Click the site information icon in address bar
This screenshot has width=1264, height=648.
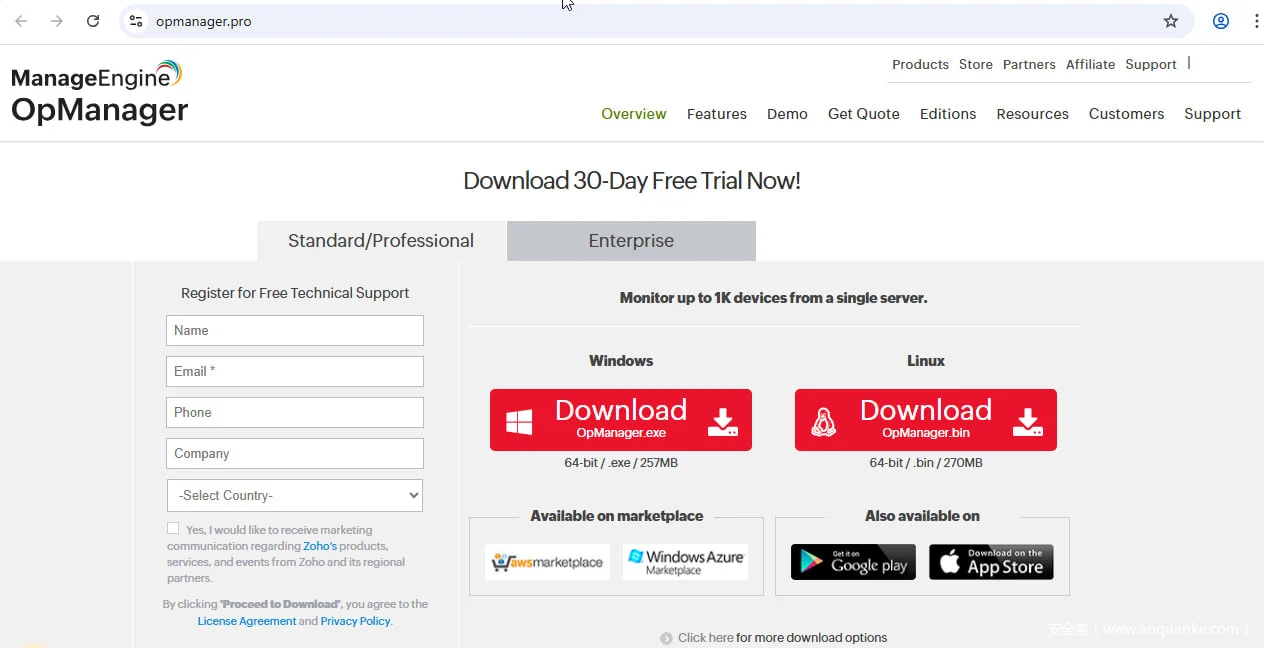(x=137, y=21)
